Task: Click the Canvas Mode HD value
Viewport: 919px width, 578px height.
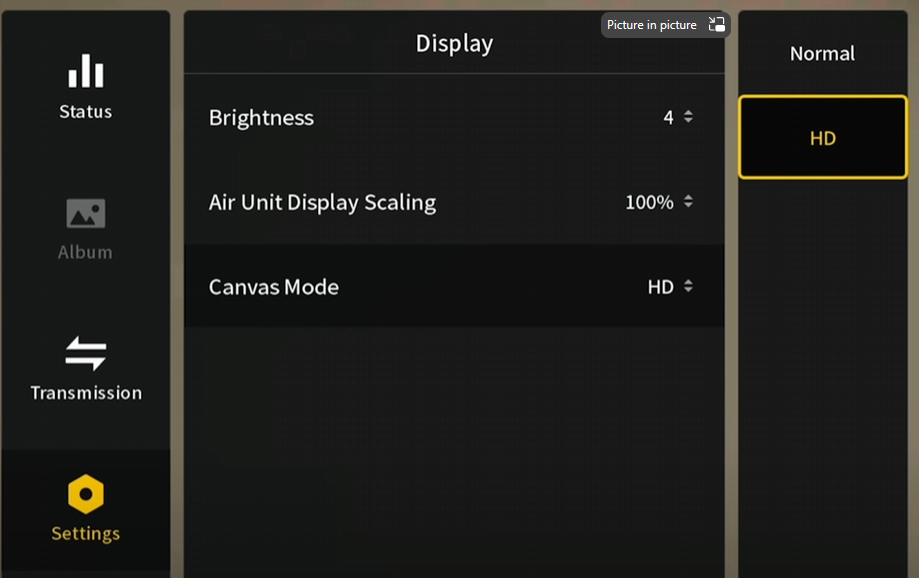Action: [x=661, y=287]
